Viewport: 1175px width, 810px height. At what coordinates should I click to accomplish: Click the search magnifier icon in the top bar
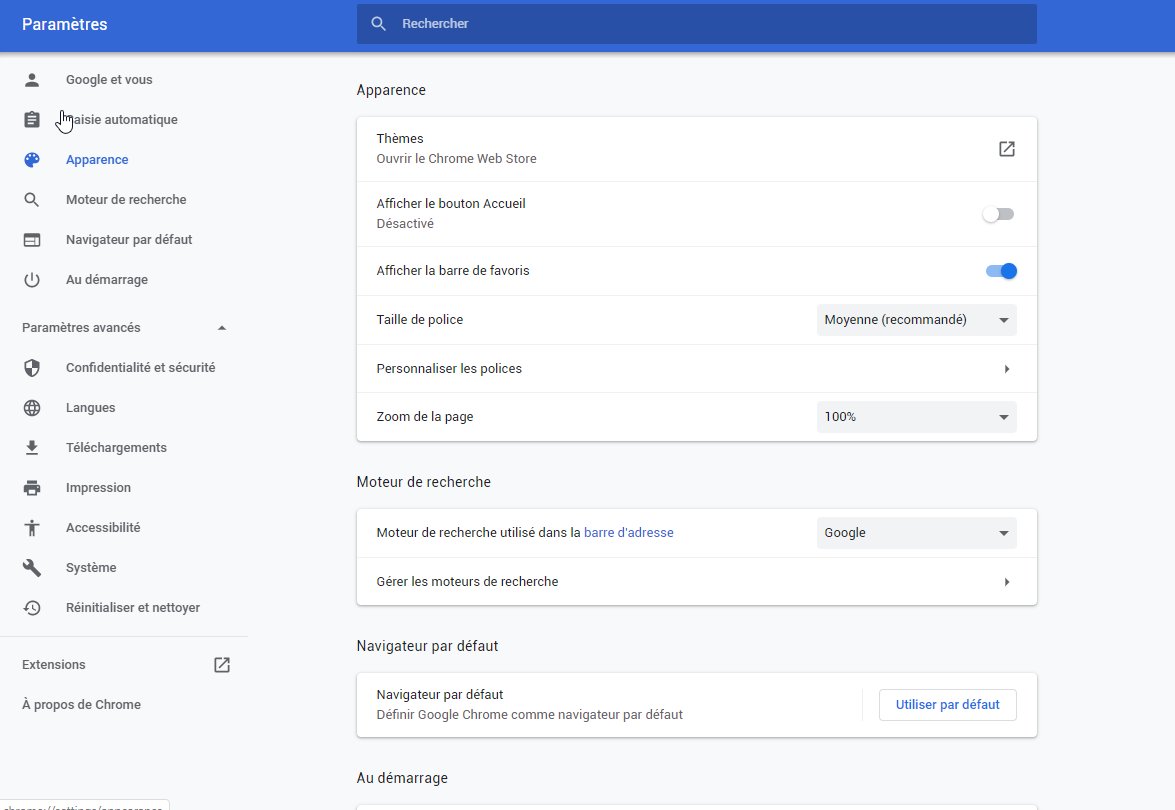(378, 24)
